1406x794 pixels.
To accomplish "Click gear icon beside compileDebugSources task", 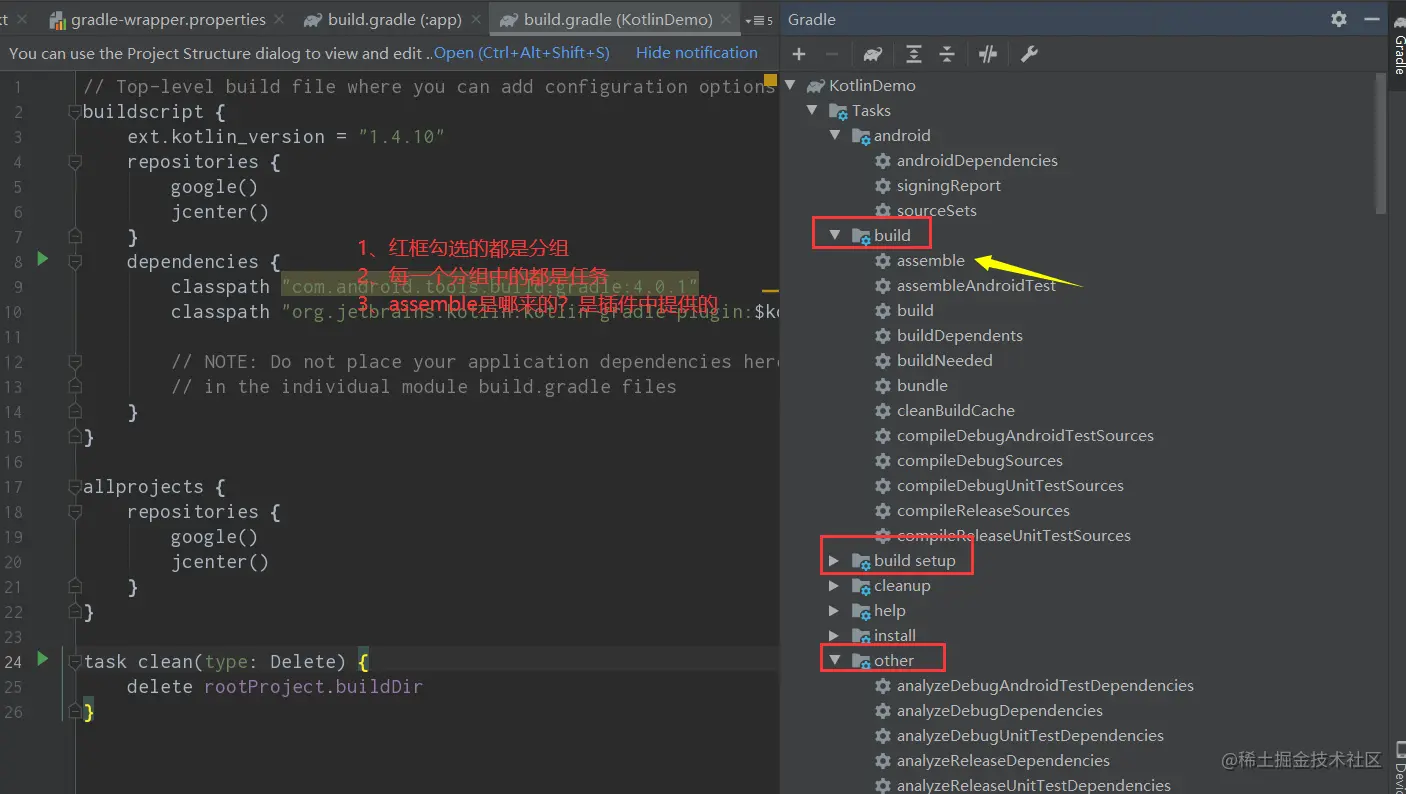I will 883,460.
